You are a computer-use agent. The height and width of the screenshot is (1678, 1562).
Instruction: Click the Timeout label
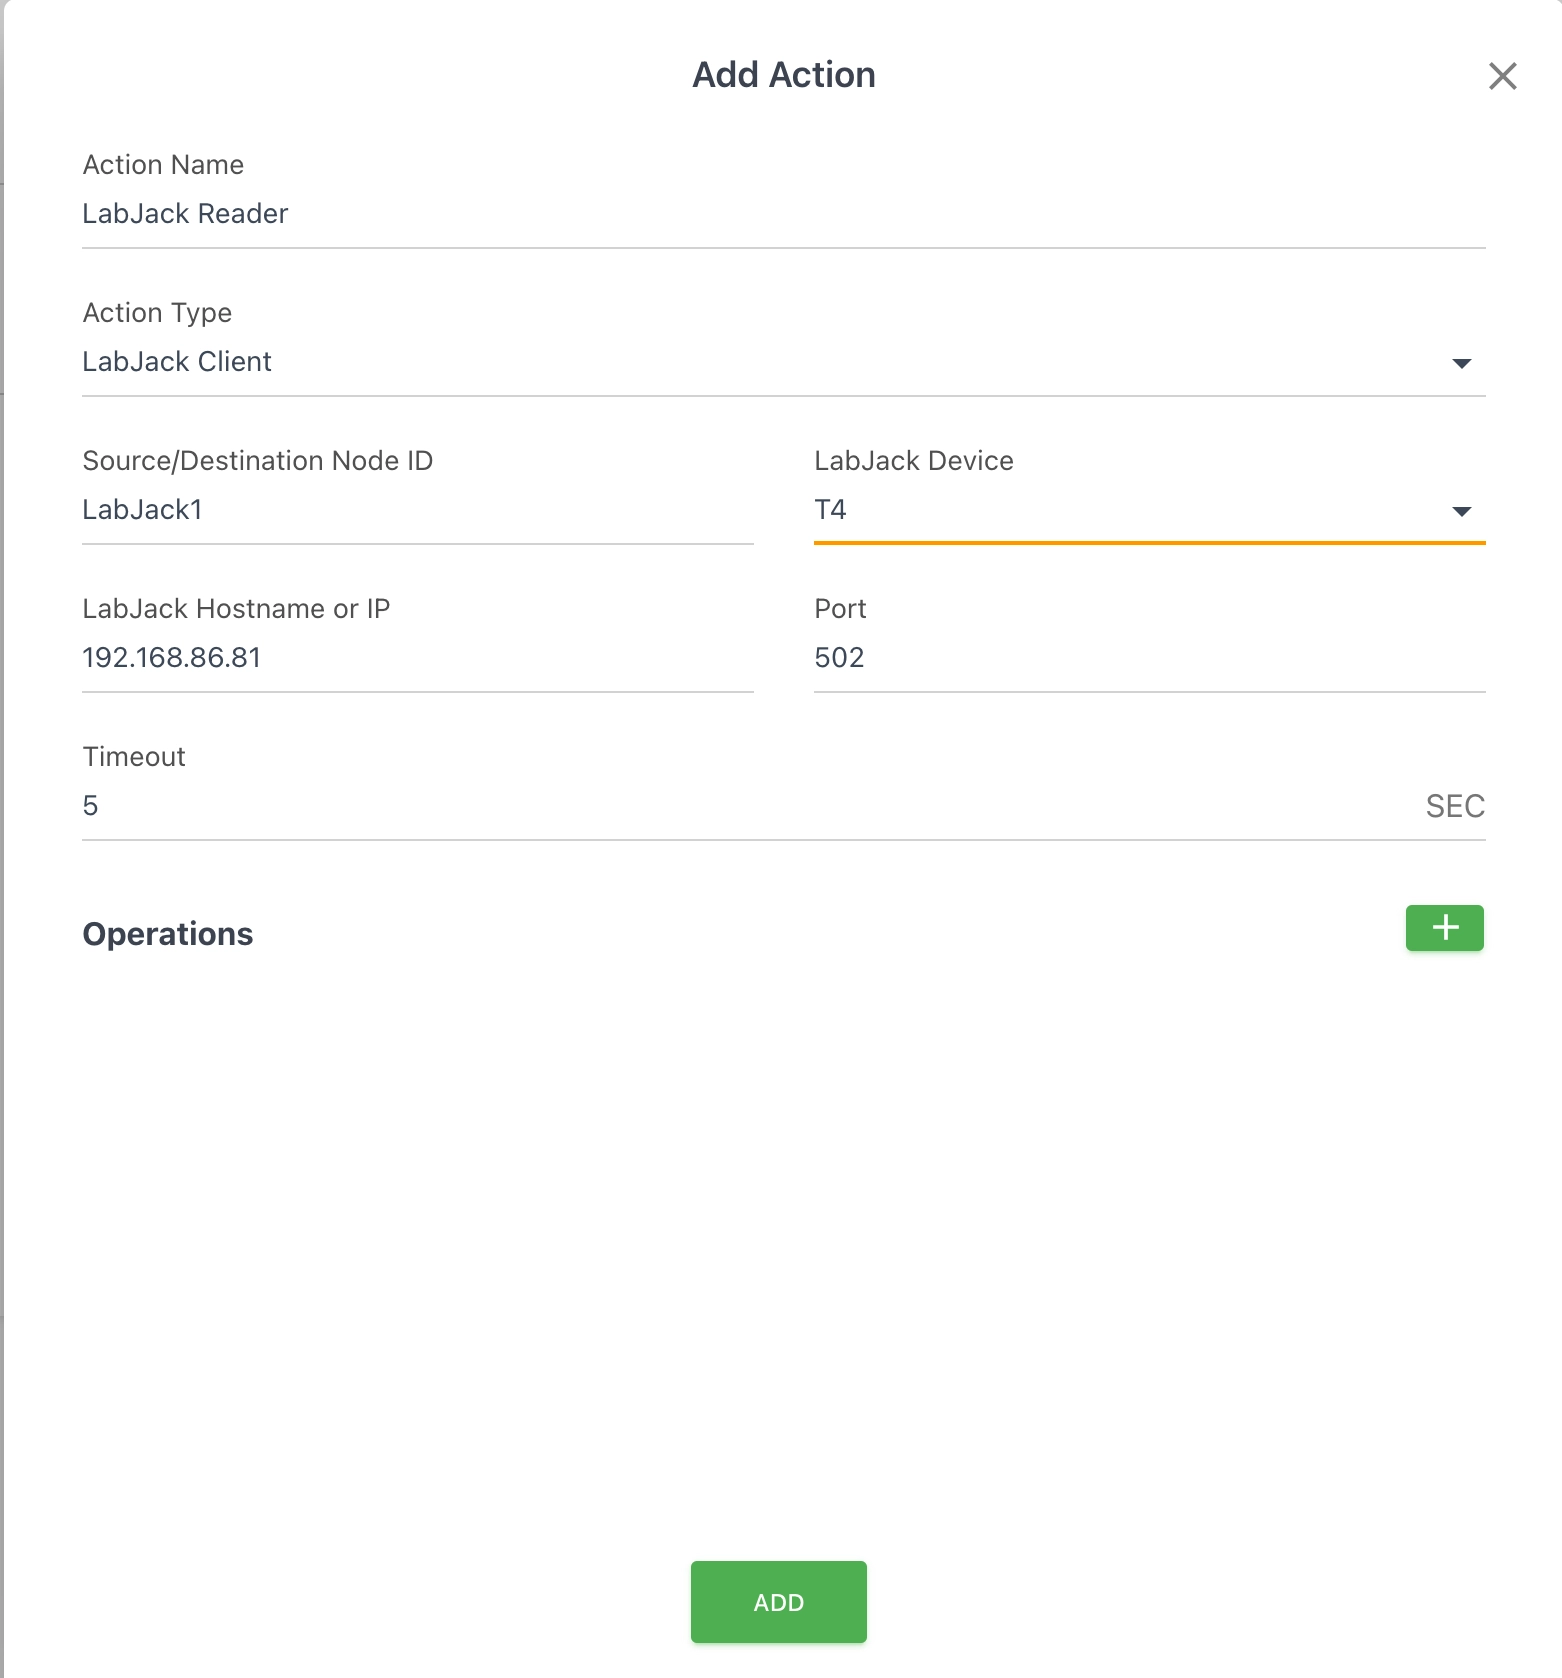click(134, 757)
